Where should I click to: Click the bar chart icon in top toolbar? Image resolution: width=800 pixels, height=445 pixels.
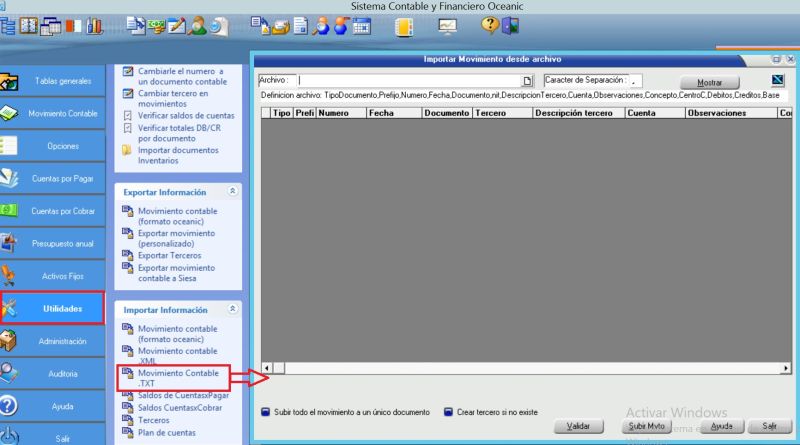click(96, 27)
